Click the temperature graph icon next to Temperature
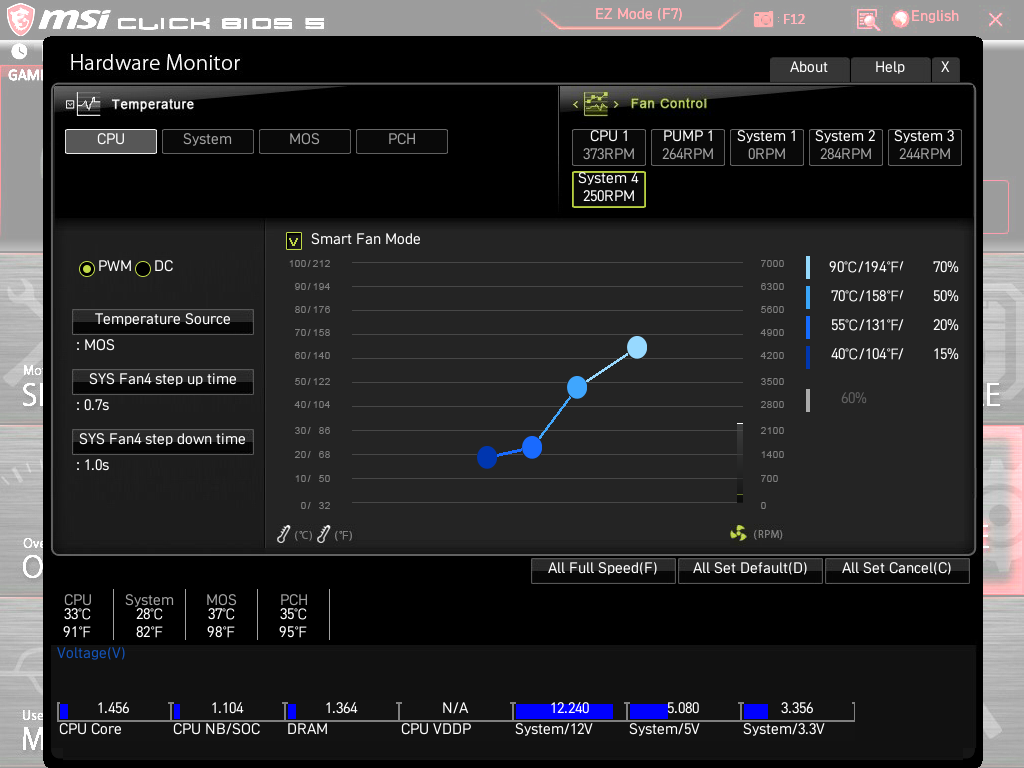The image size is (1024, 768). (89, 104)
